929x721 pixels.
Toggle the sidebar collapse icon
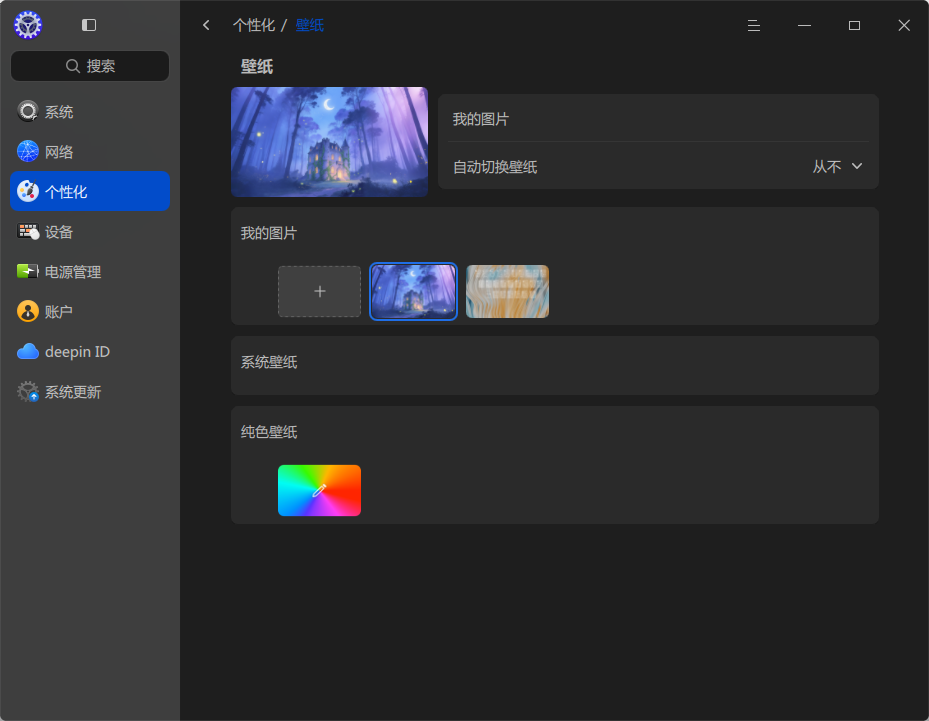tap(89, 25)
